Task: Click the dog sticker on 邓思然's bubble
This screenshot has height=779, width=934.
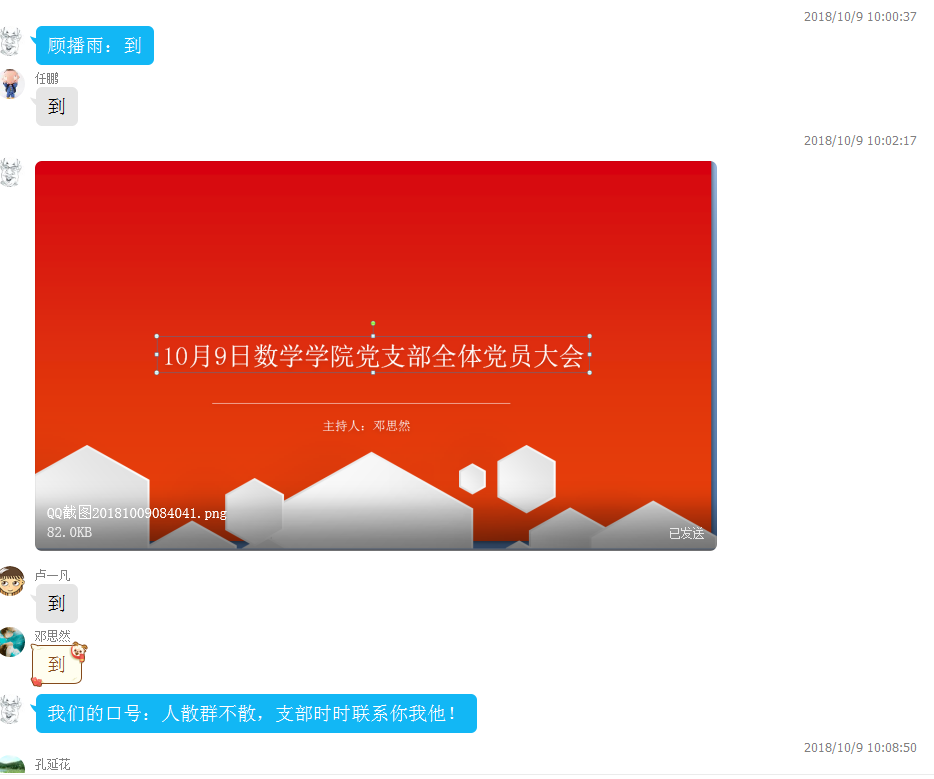Action: coord(78,652)
